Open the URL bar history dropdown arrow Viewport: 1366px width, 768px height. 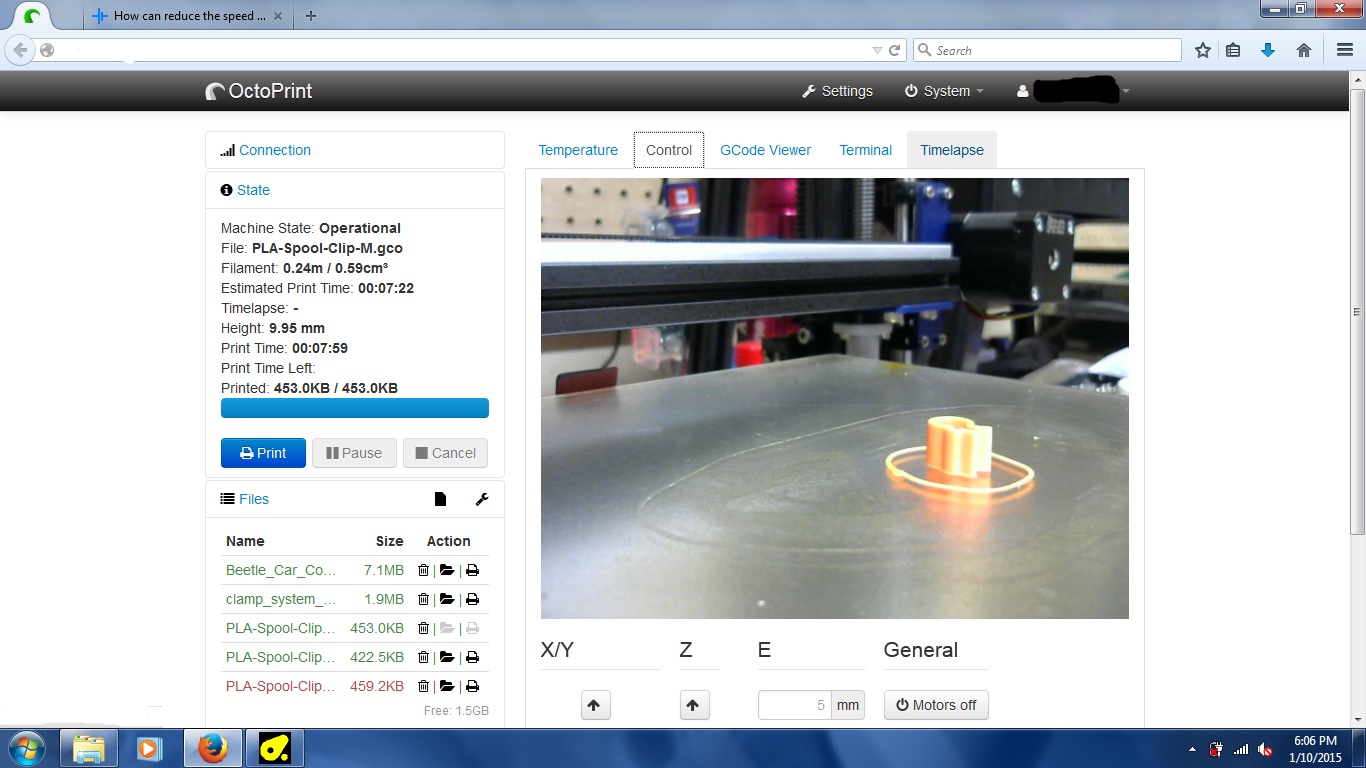[x=877, y=50]
